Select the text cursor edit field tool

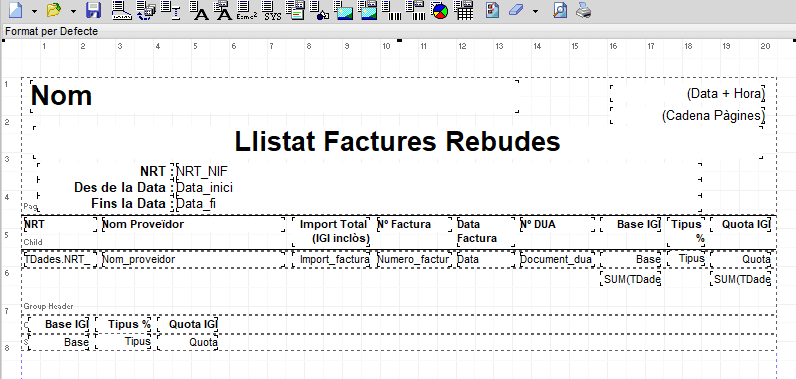172,10
